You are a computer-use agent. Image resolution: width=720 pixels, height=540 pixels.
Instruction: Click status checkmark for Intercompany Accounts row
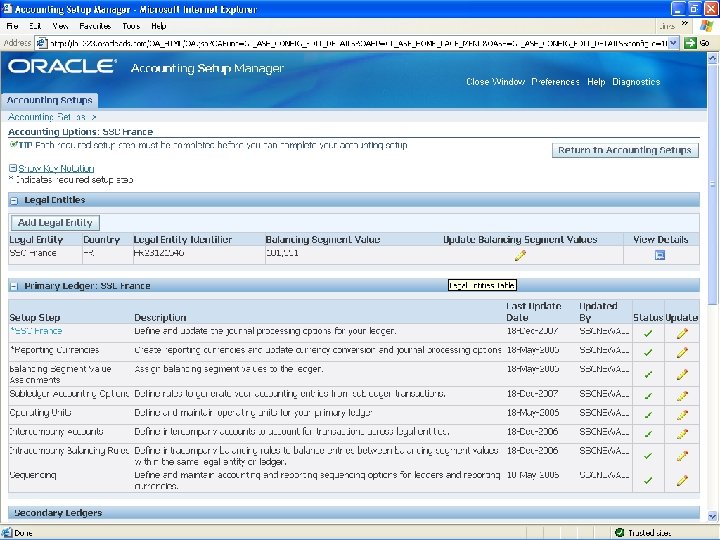[x=648, y=434]
